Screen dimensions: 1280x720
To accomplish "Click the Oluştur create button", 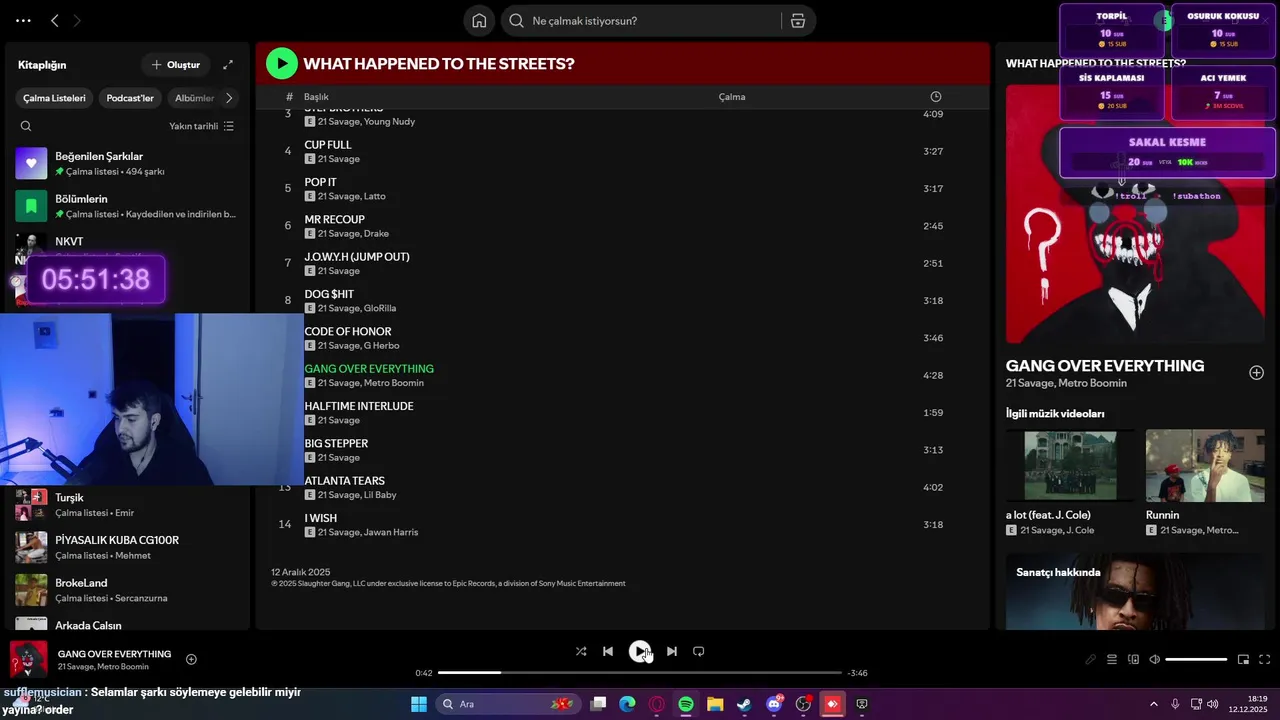I will pos(175,65).
